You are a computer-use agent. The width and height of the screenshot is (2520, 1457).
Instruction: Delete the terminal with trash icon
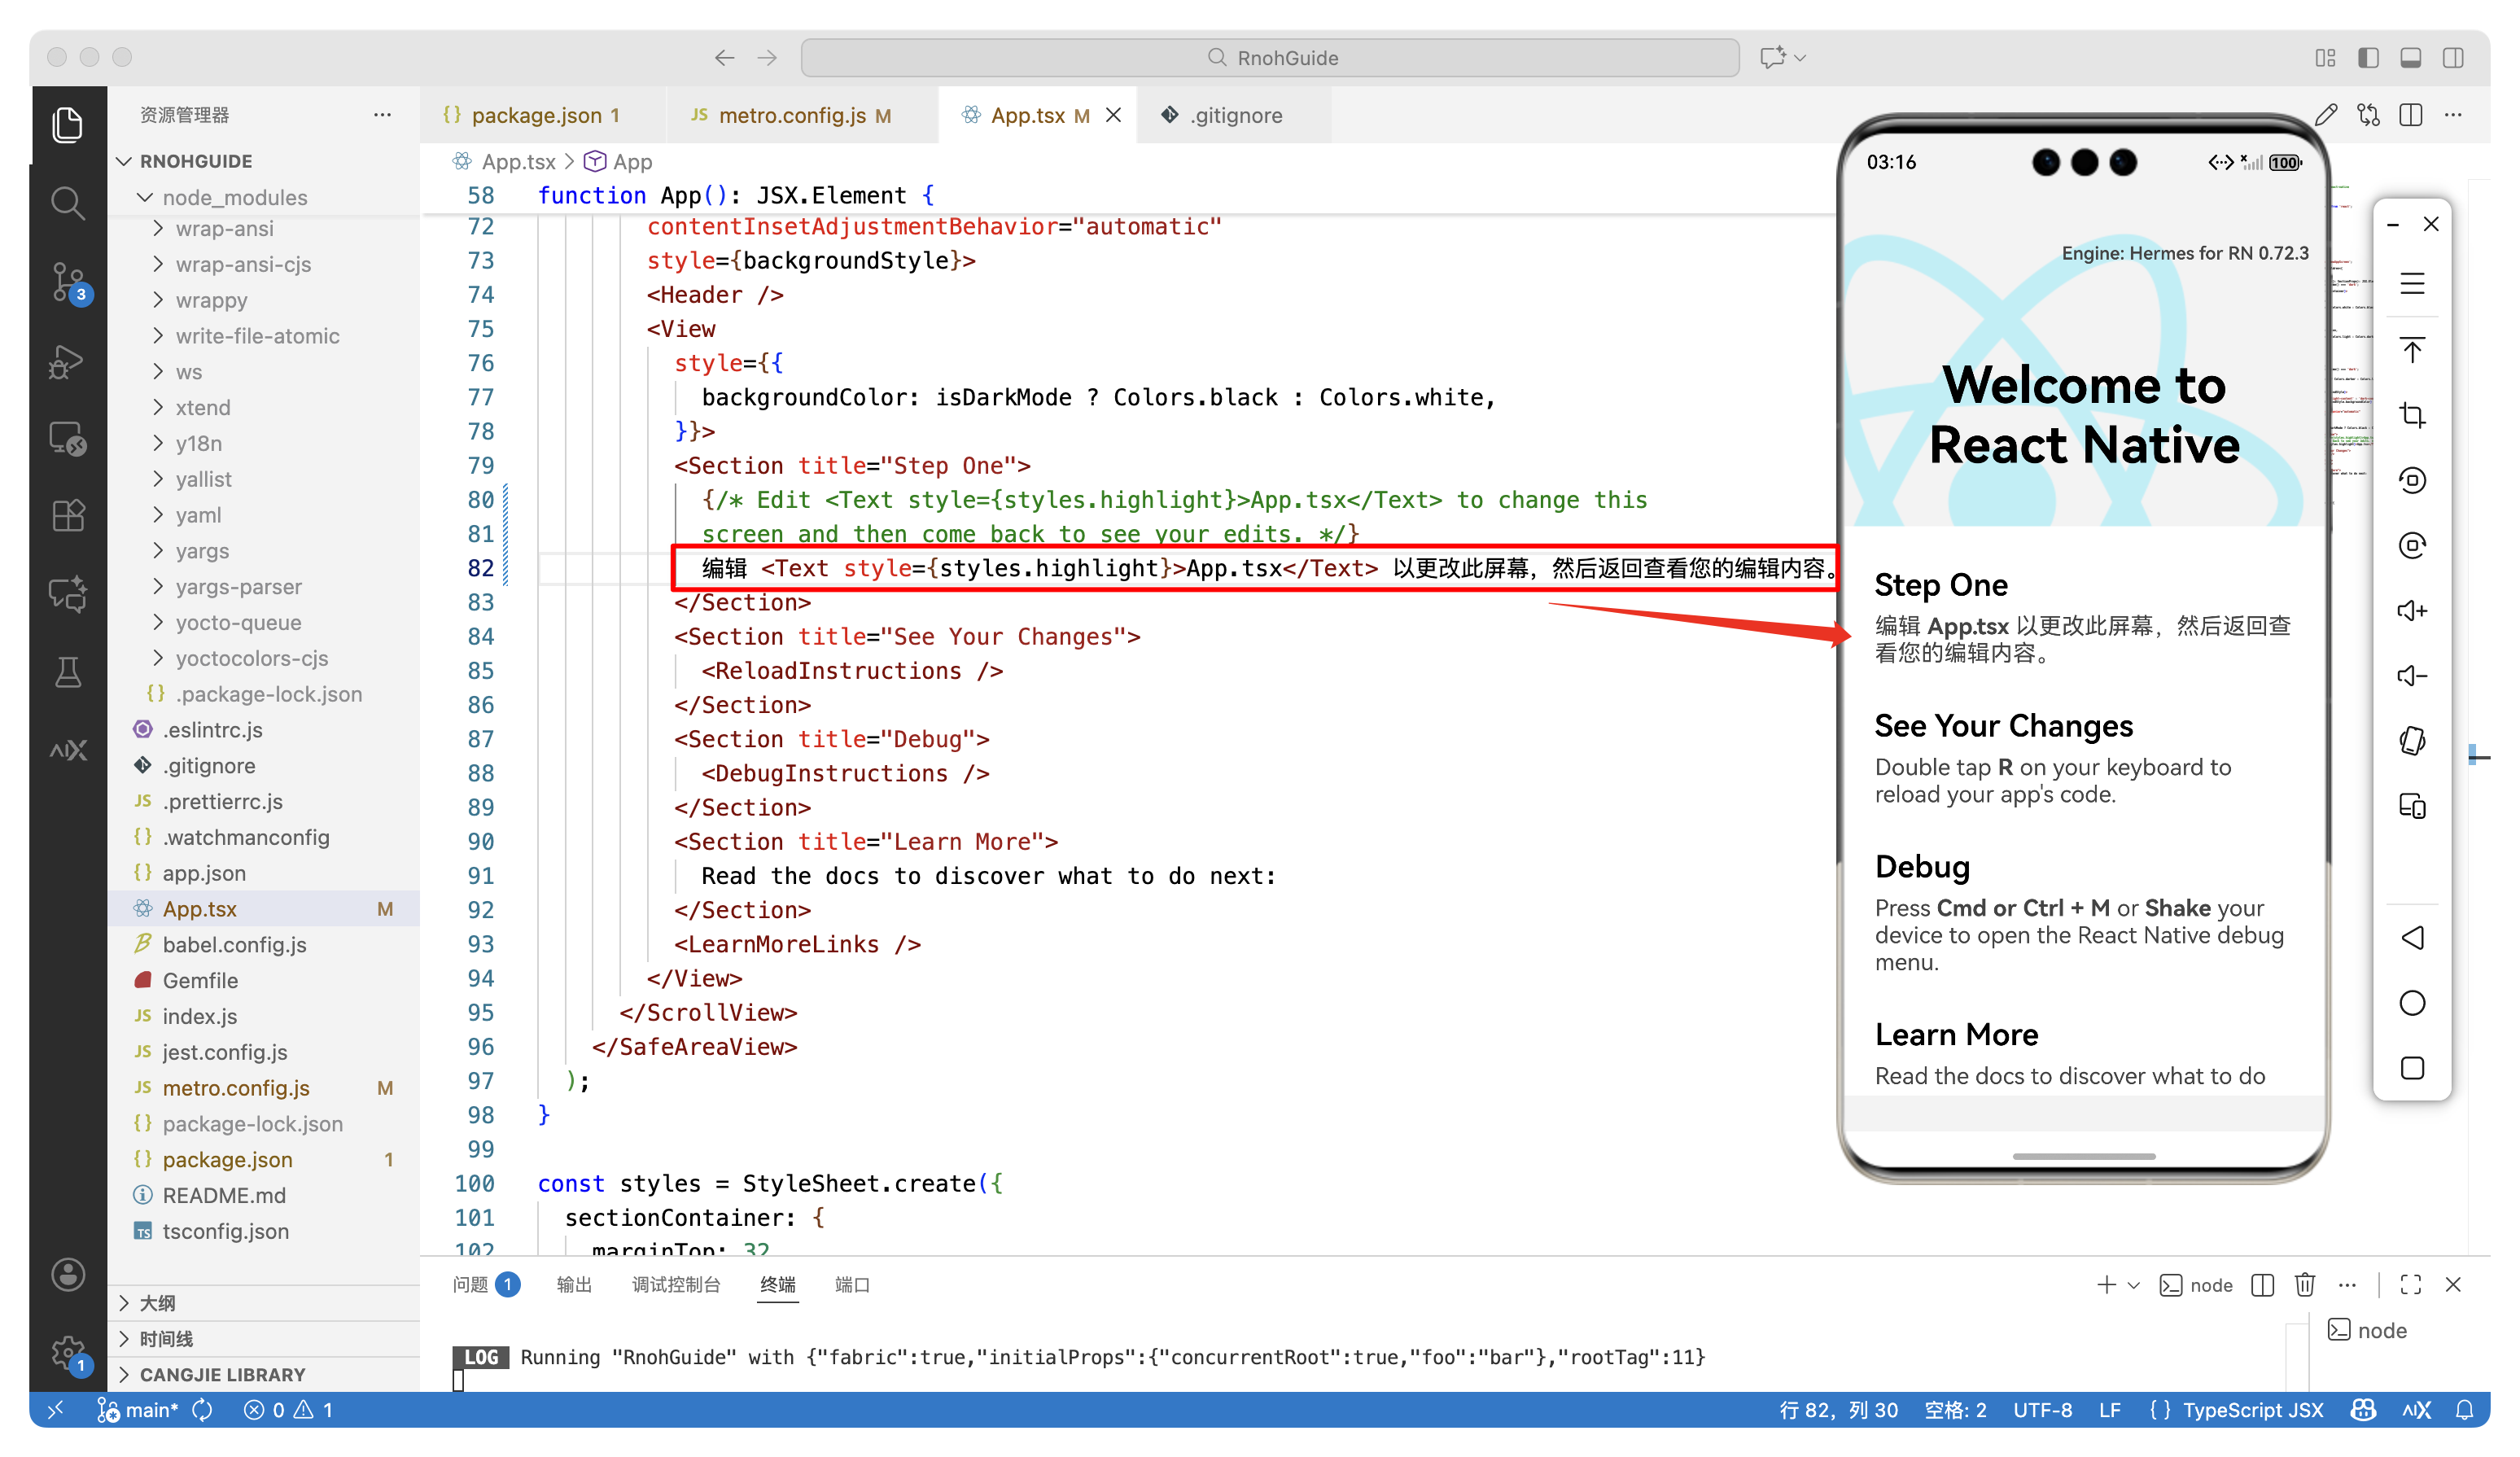[x=2304, y=1285]
